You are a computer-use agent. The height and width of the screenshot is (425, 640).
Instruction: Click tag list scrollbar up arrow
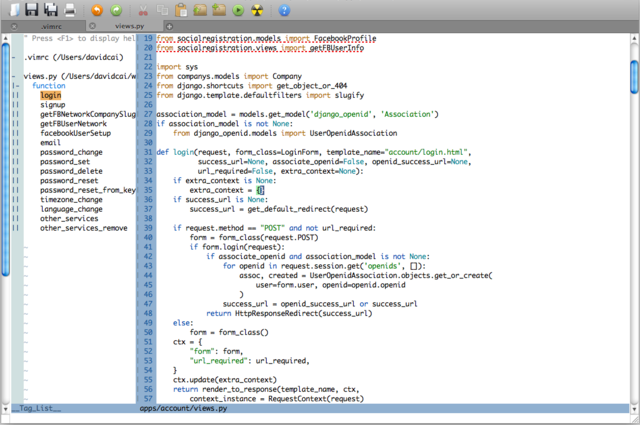5,38
